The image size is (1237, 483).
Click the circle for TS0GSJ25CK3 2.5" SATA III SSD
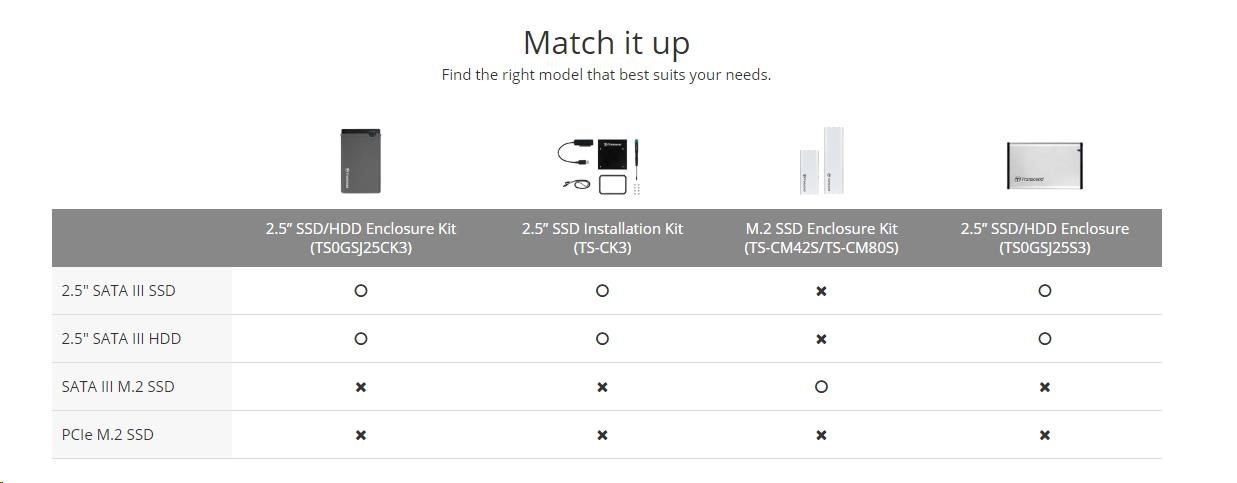[x=361, y=291]
